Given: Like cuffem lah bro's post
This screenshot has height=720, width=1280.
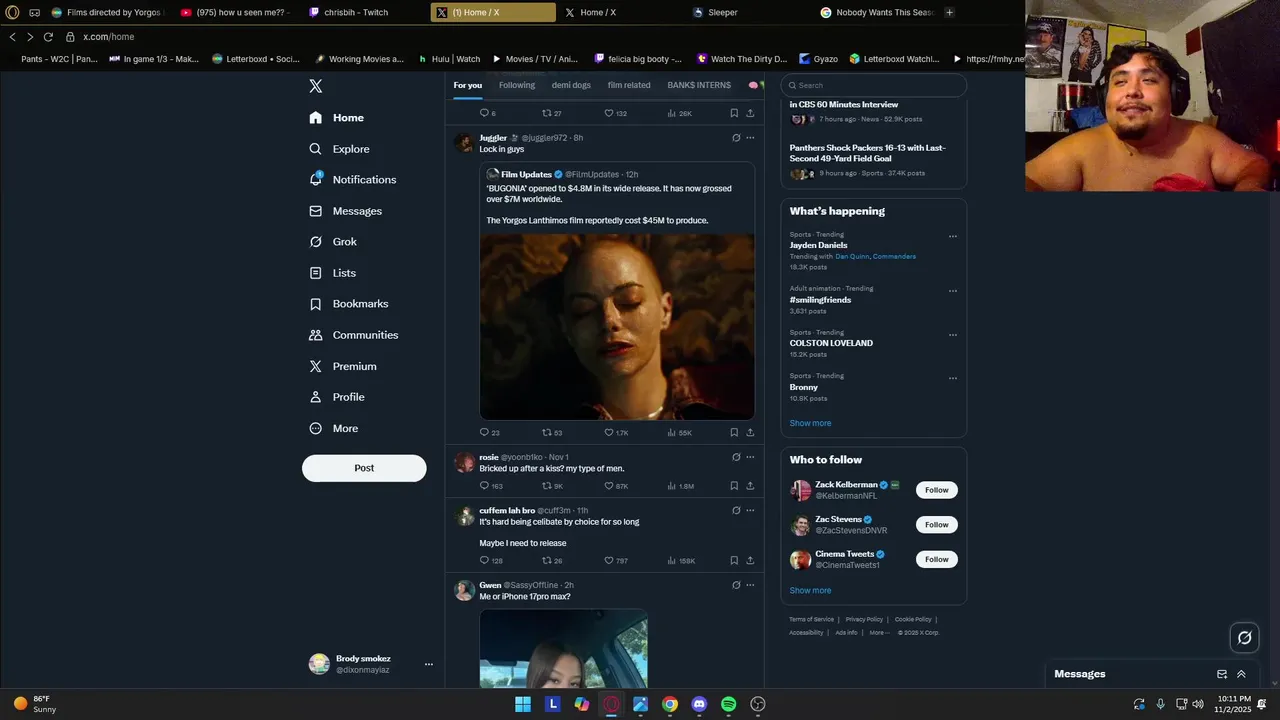Looking at the screenshot, I should (x=616, y=561).
